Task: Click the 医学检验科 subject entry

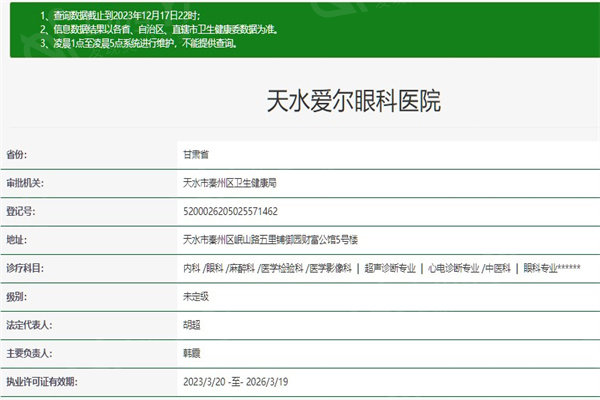Action: (282, 268)
